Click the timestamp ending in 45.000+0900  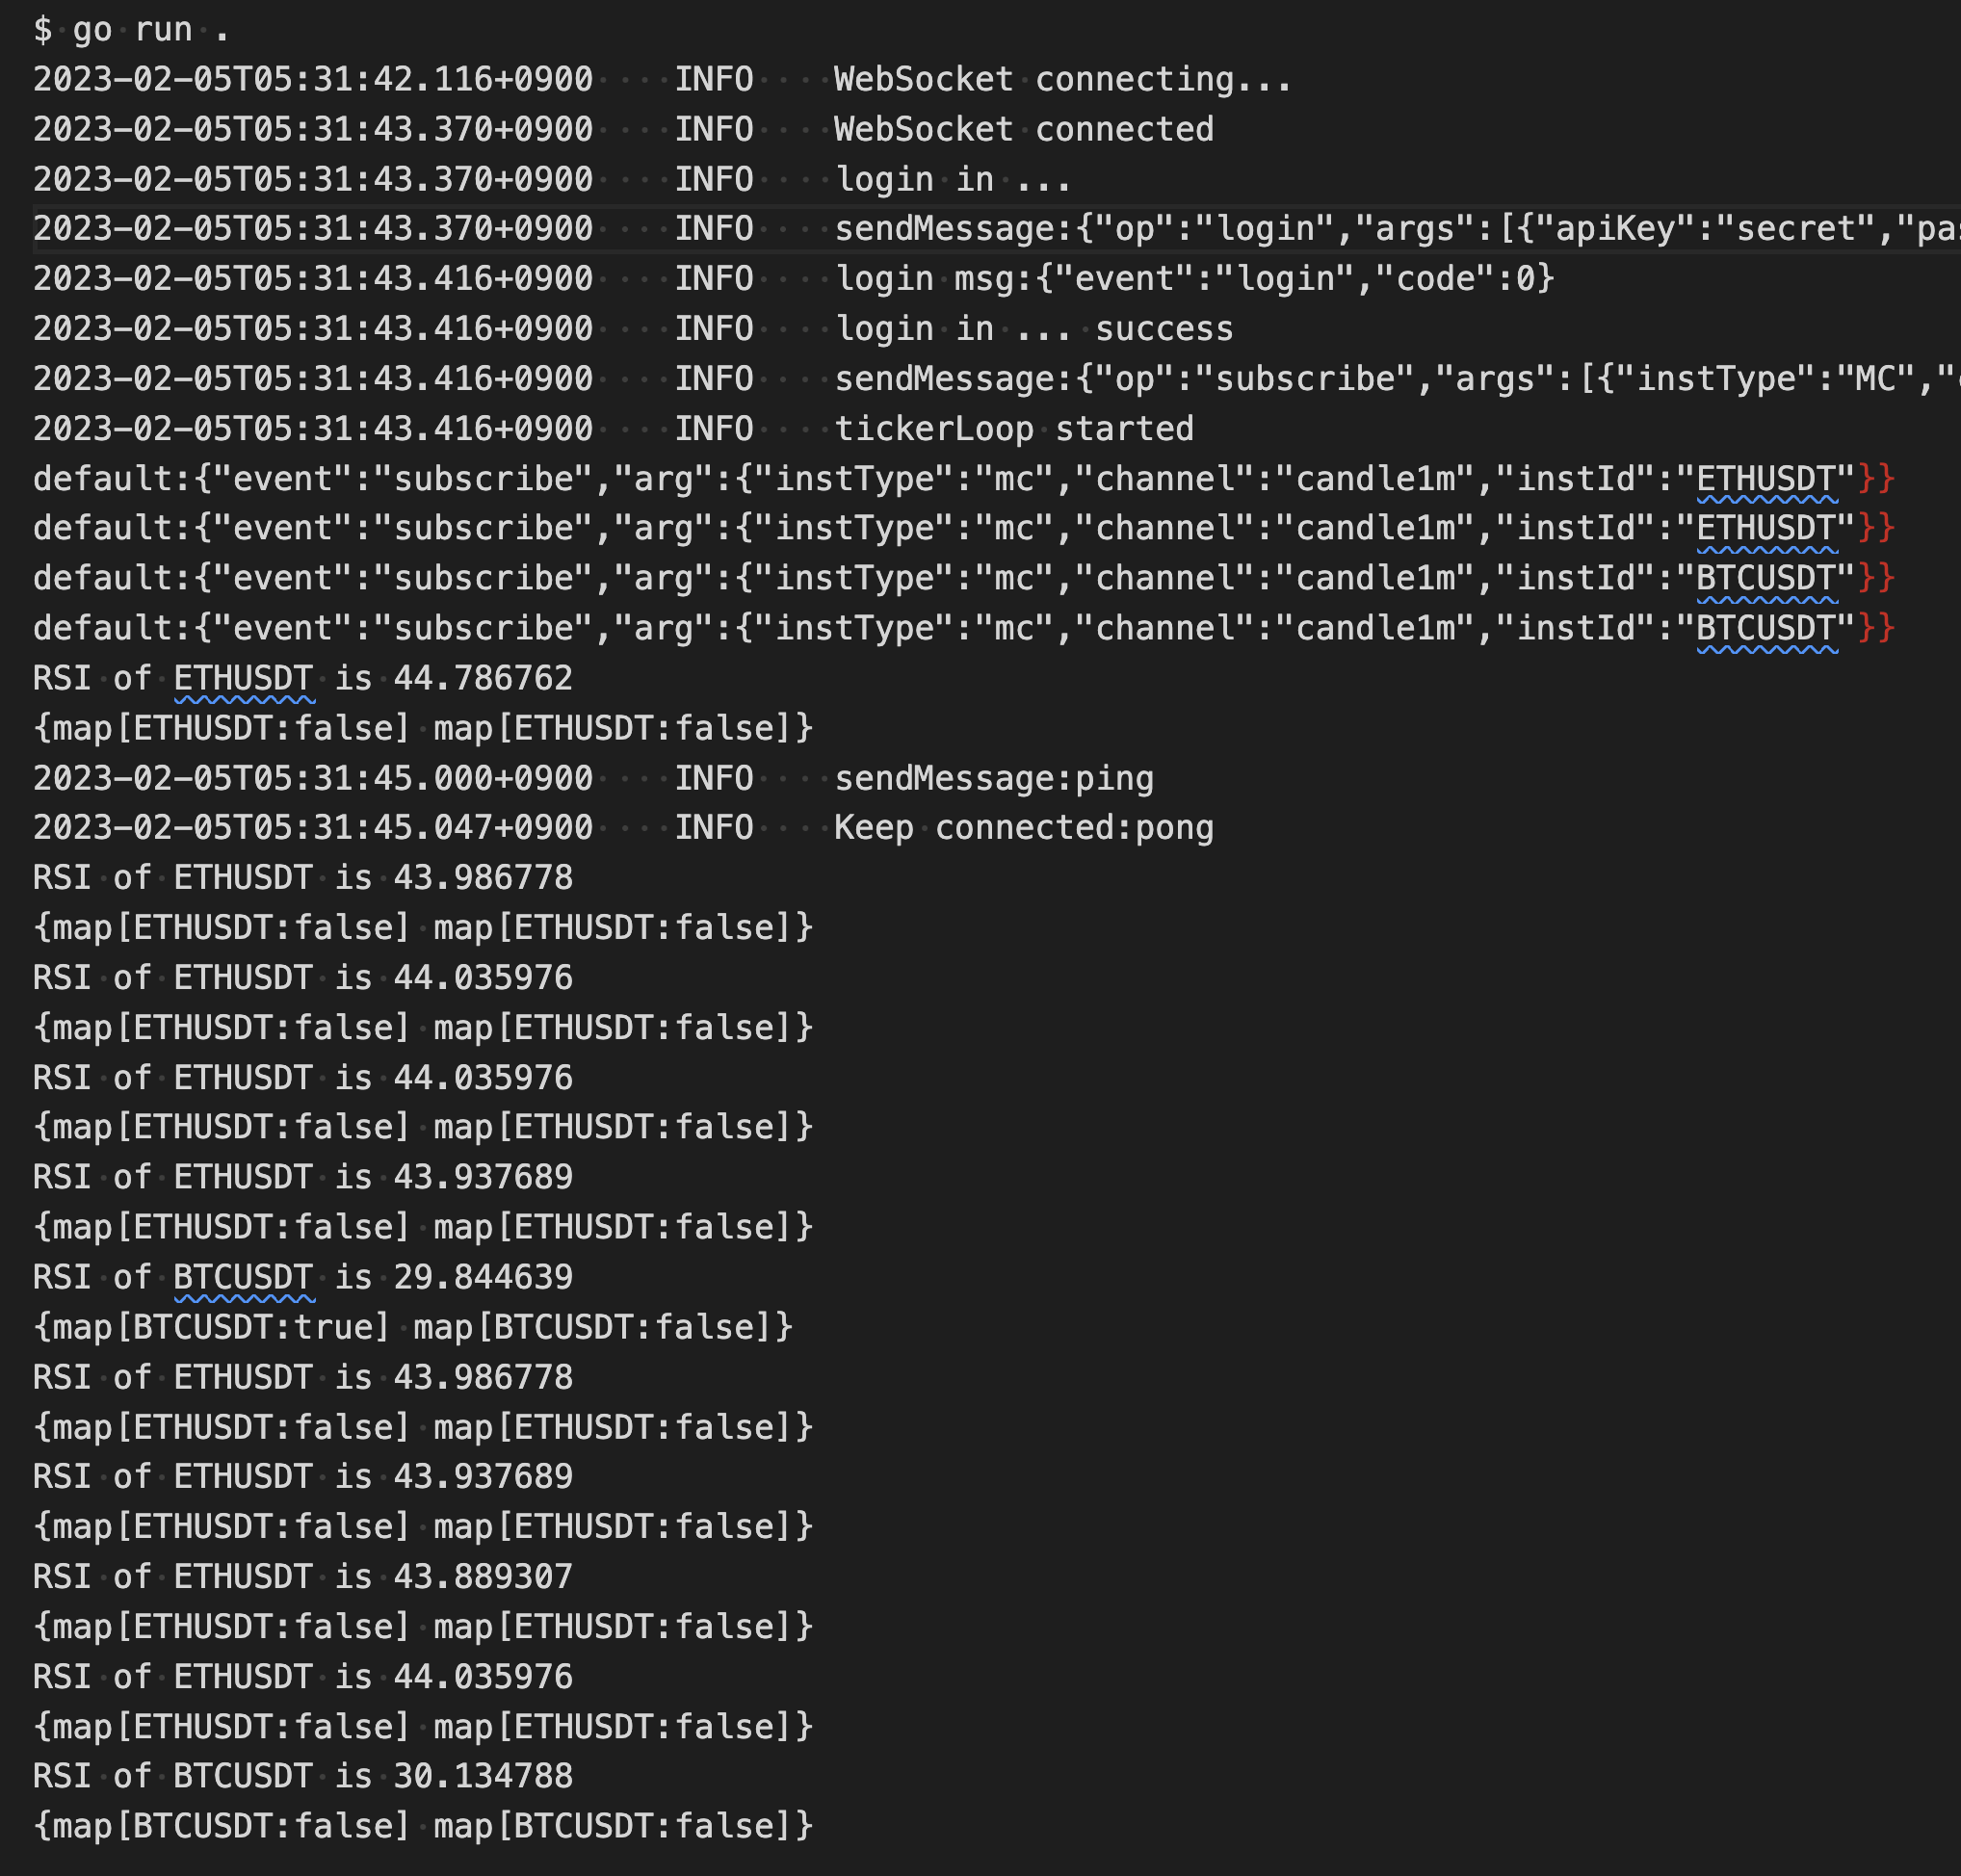pyautogui.click(x=313, y=779)
